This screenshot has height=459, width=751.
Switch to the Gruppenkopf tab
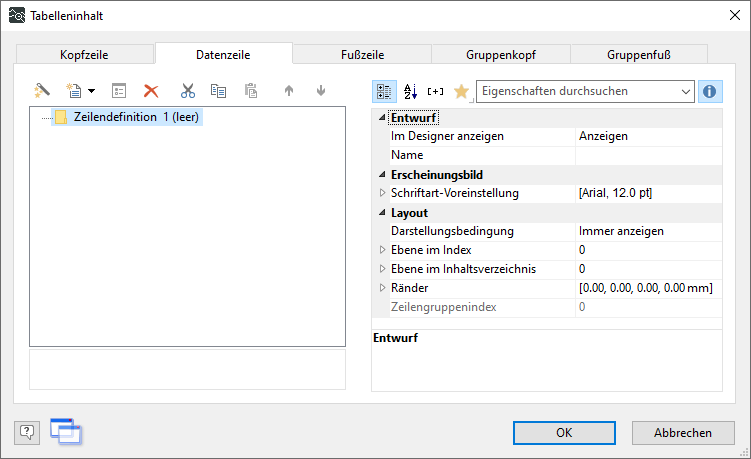tap(501, 55)
